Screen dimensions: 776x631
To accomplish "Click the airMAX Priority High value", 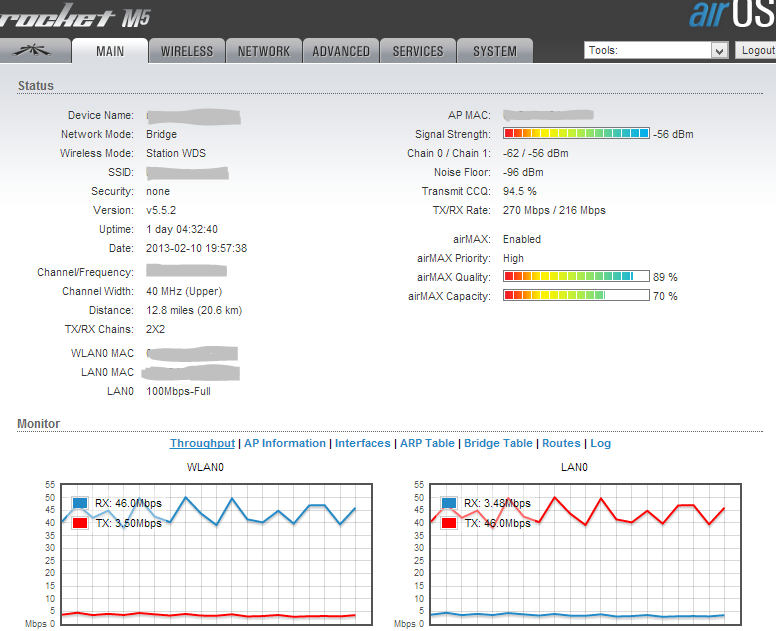I will [x=513, y=258].
